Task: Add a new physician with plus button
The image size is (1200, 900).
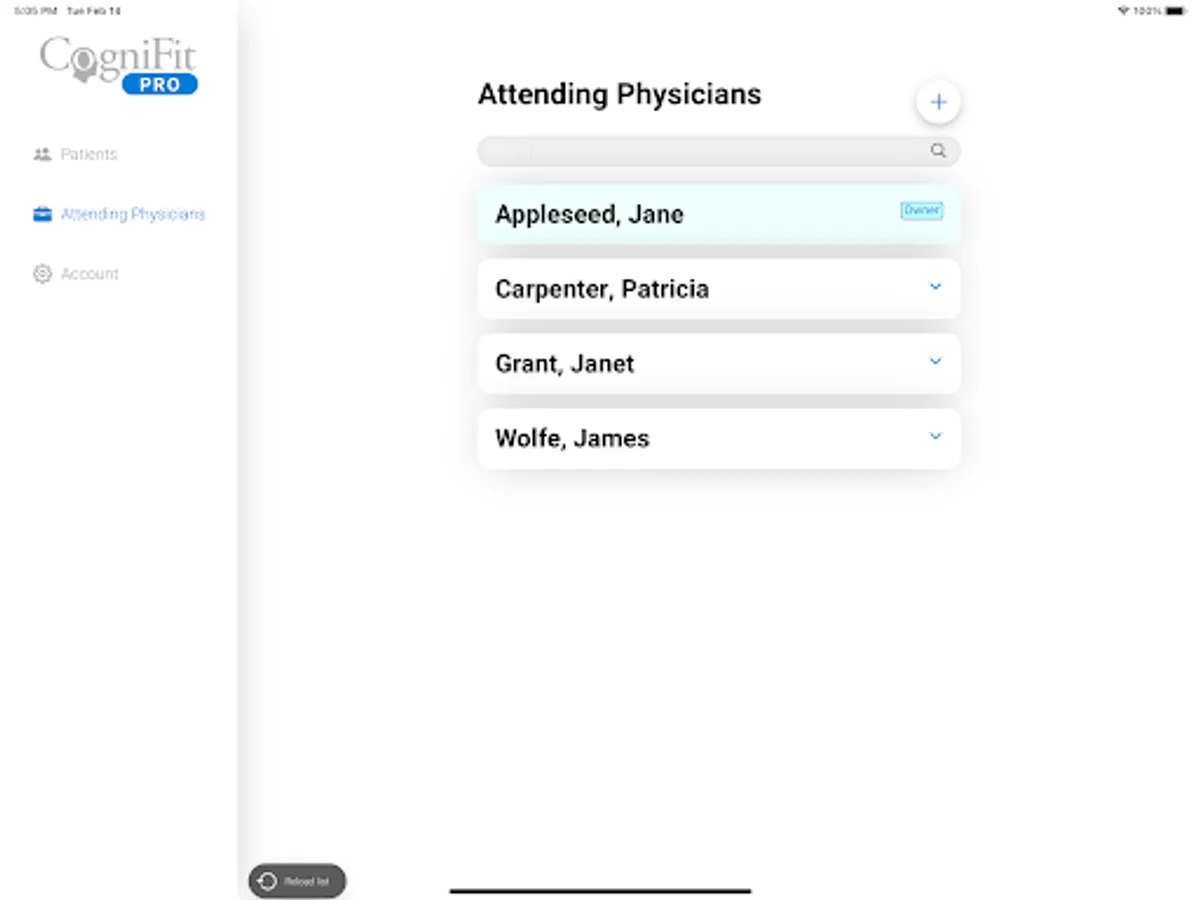Action: coord(938,102)
